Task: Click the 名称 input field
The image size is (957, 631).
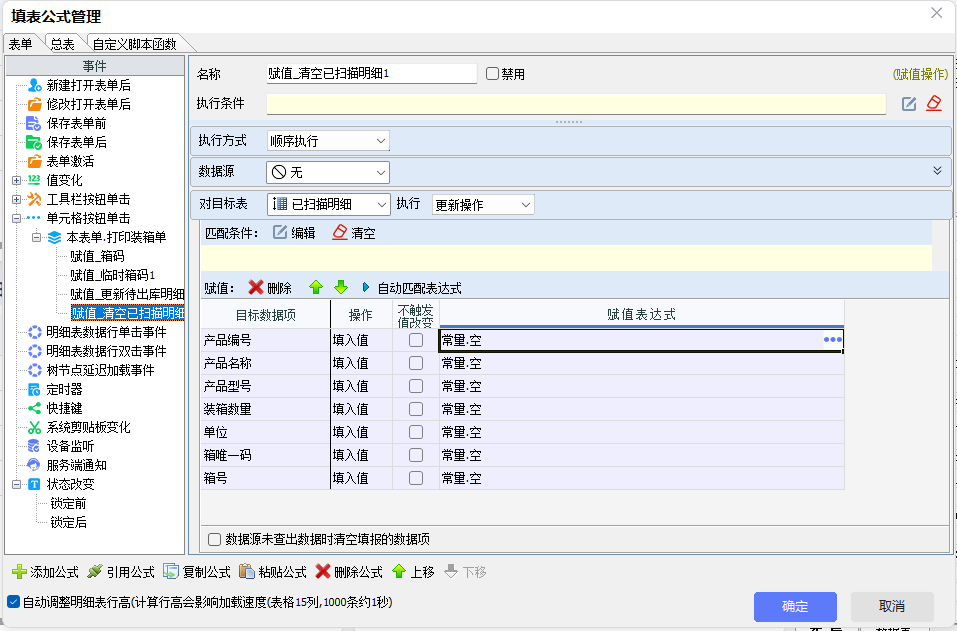Action: point(372,74)
